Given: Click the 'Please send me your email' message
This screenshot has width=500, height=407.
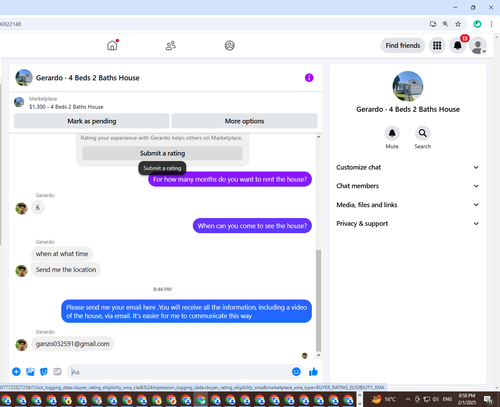Looking at the screenshot, I should click(186, 311).
